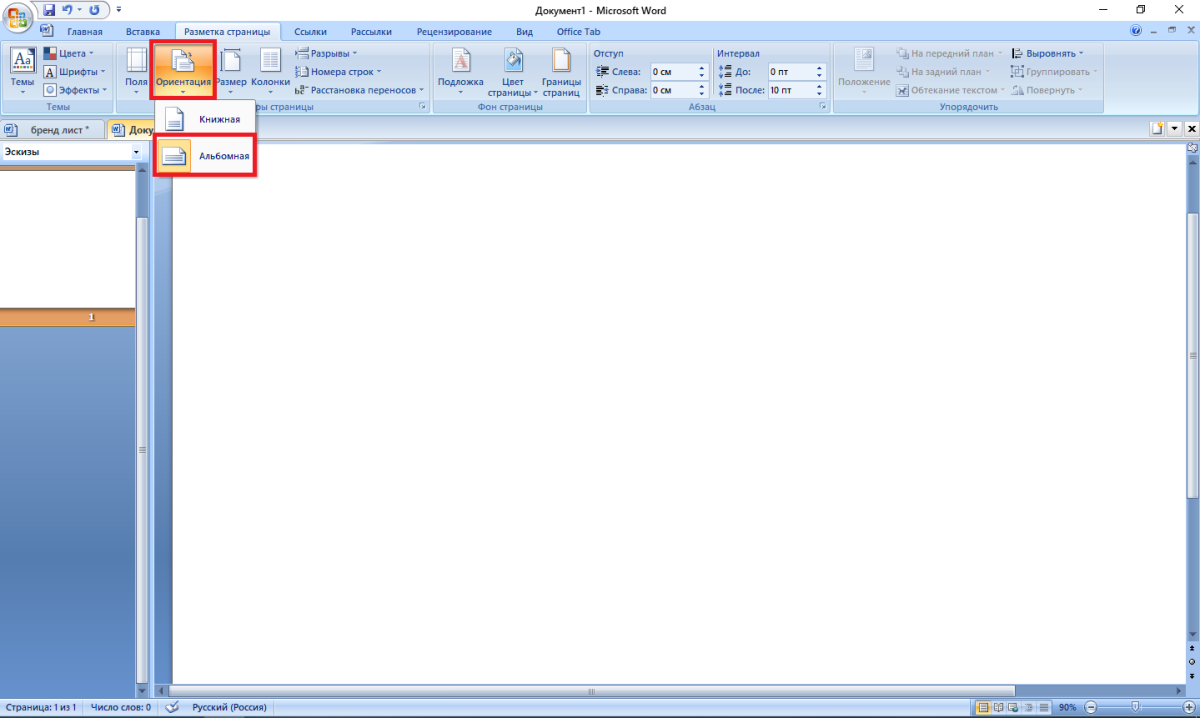Redo the action in quick access toolbar
The image size is (1200, 718).
pos(94,10)
